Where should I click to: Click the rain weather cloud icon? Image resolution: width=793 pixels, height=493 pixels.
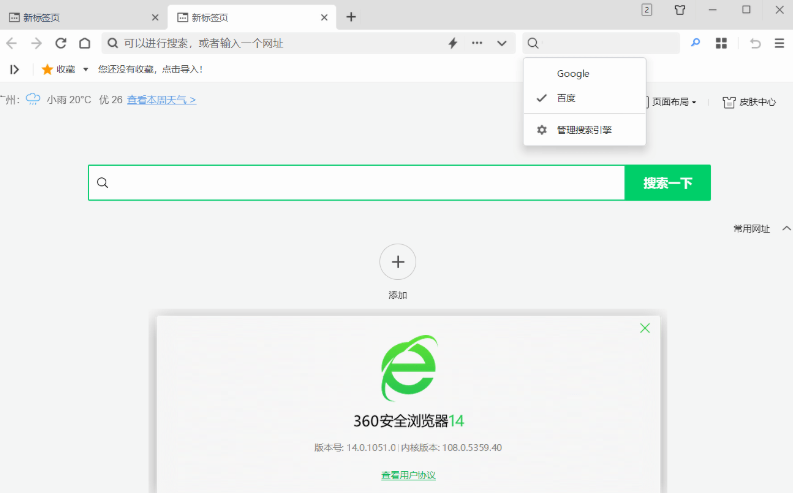33,99
